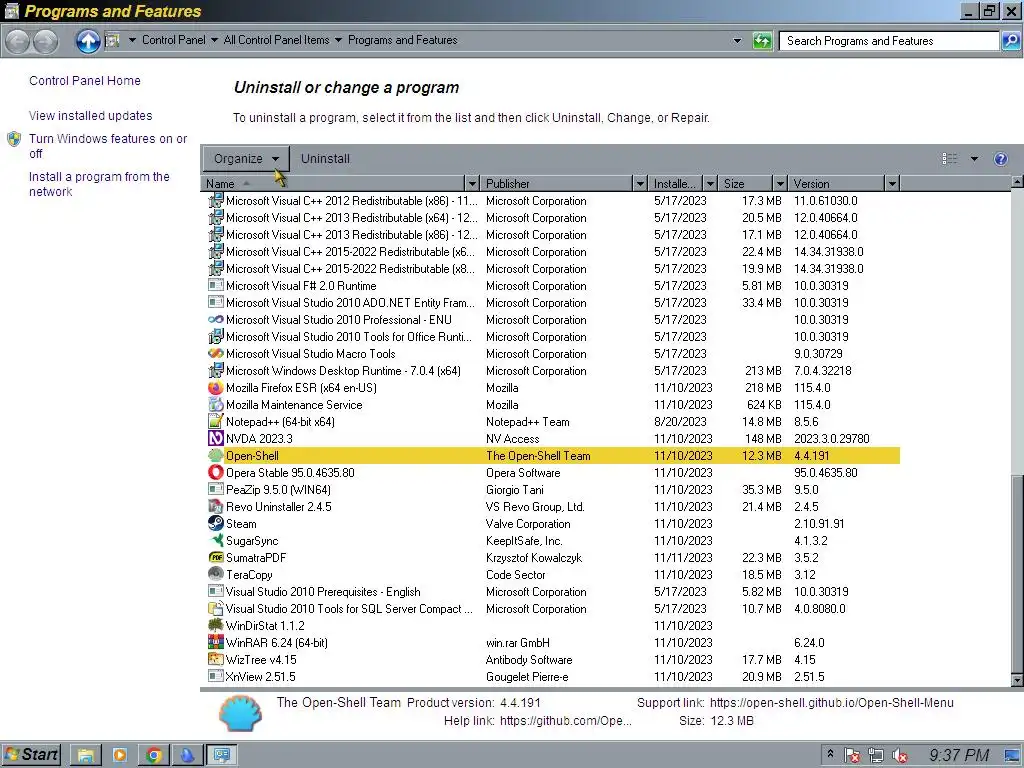Image resolution: width=1024 pixels, height=768 pixels.
Task: Expand the All Control Panel Items breadcrumb arrow
Action: pyautogui.click(x=338, y=40)
